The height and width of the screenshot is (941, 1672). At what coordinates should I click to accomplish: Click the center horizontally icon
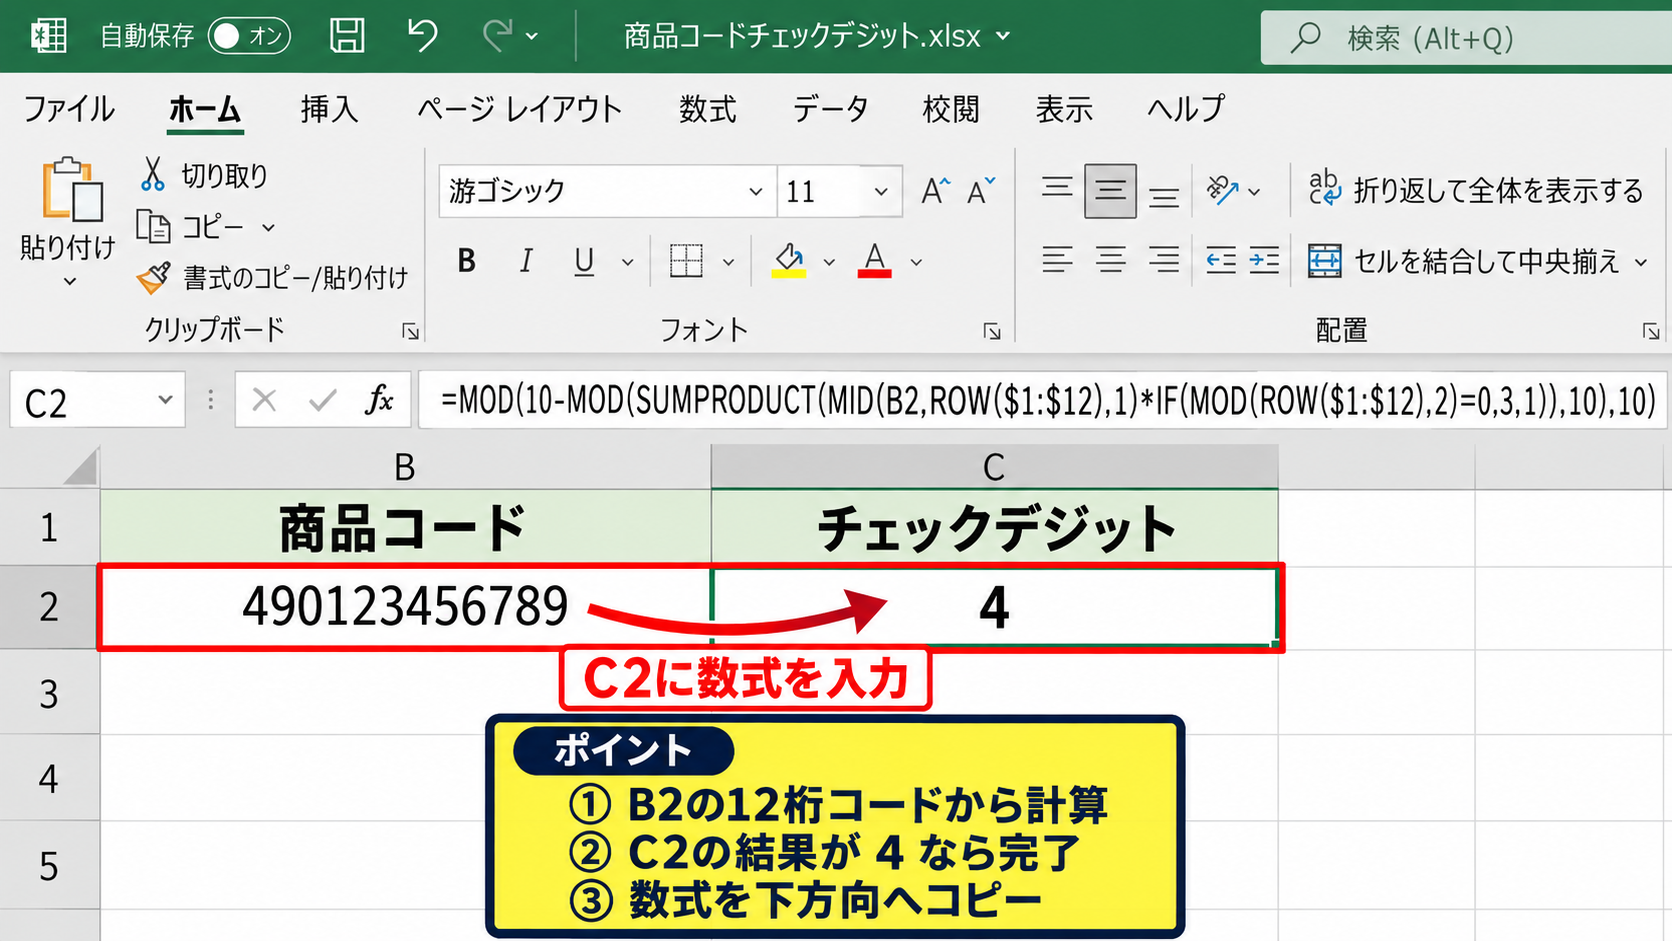tap(1110, 261)
